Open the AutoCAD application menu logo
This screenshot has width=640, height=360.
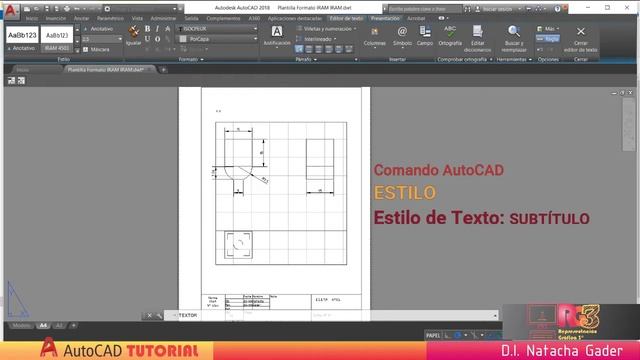point(11,10)
